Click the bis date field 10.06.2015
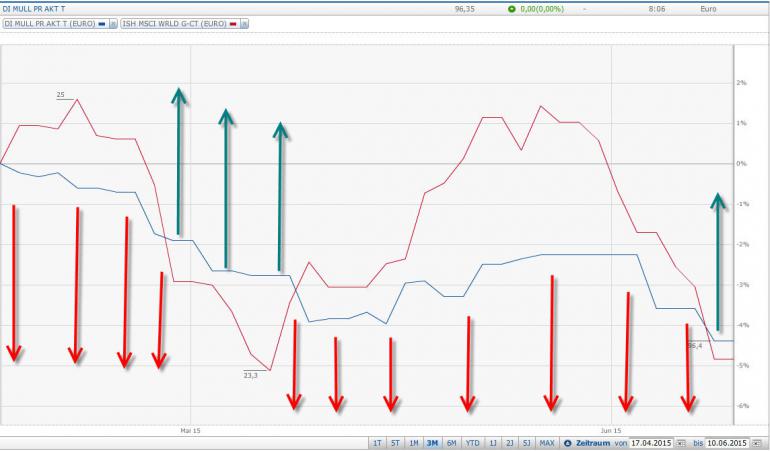 [x=727, y=443]
